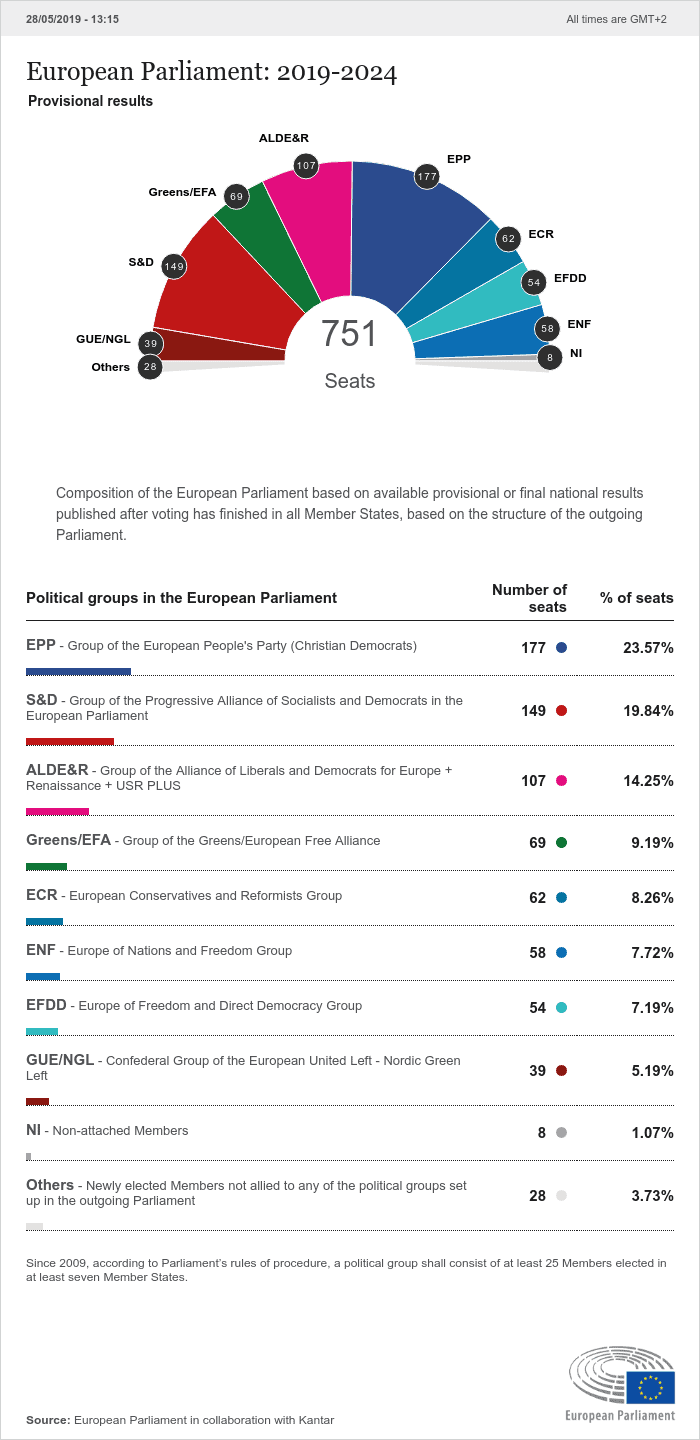Viewport: 700px width, 1440px height.
Task: Click the S&D 149 seat badge
Action: pos(174,267)
